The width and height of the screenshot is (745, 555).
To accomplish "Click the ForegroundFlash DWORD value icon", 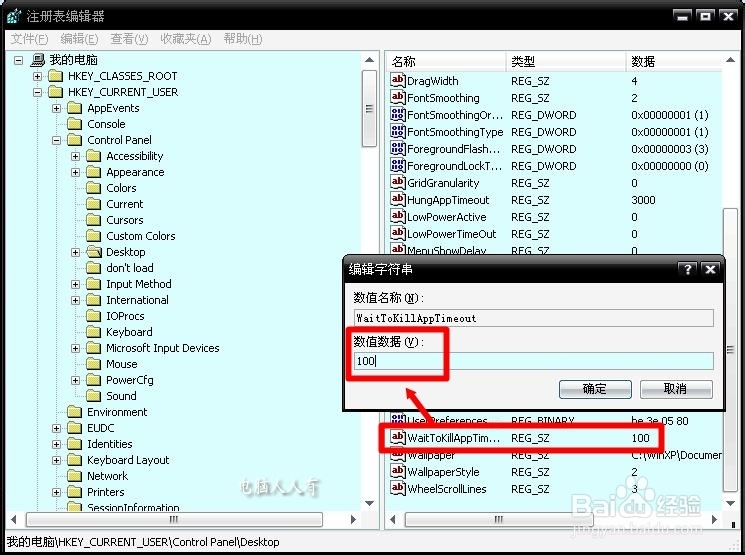I will click(398, 148).
